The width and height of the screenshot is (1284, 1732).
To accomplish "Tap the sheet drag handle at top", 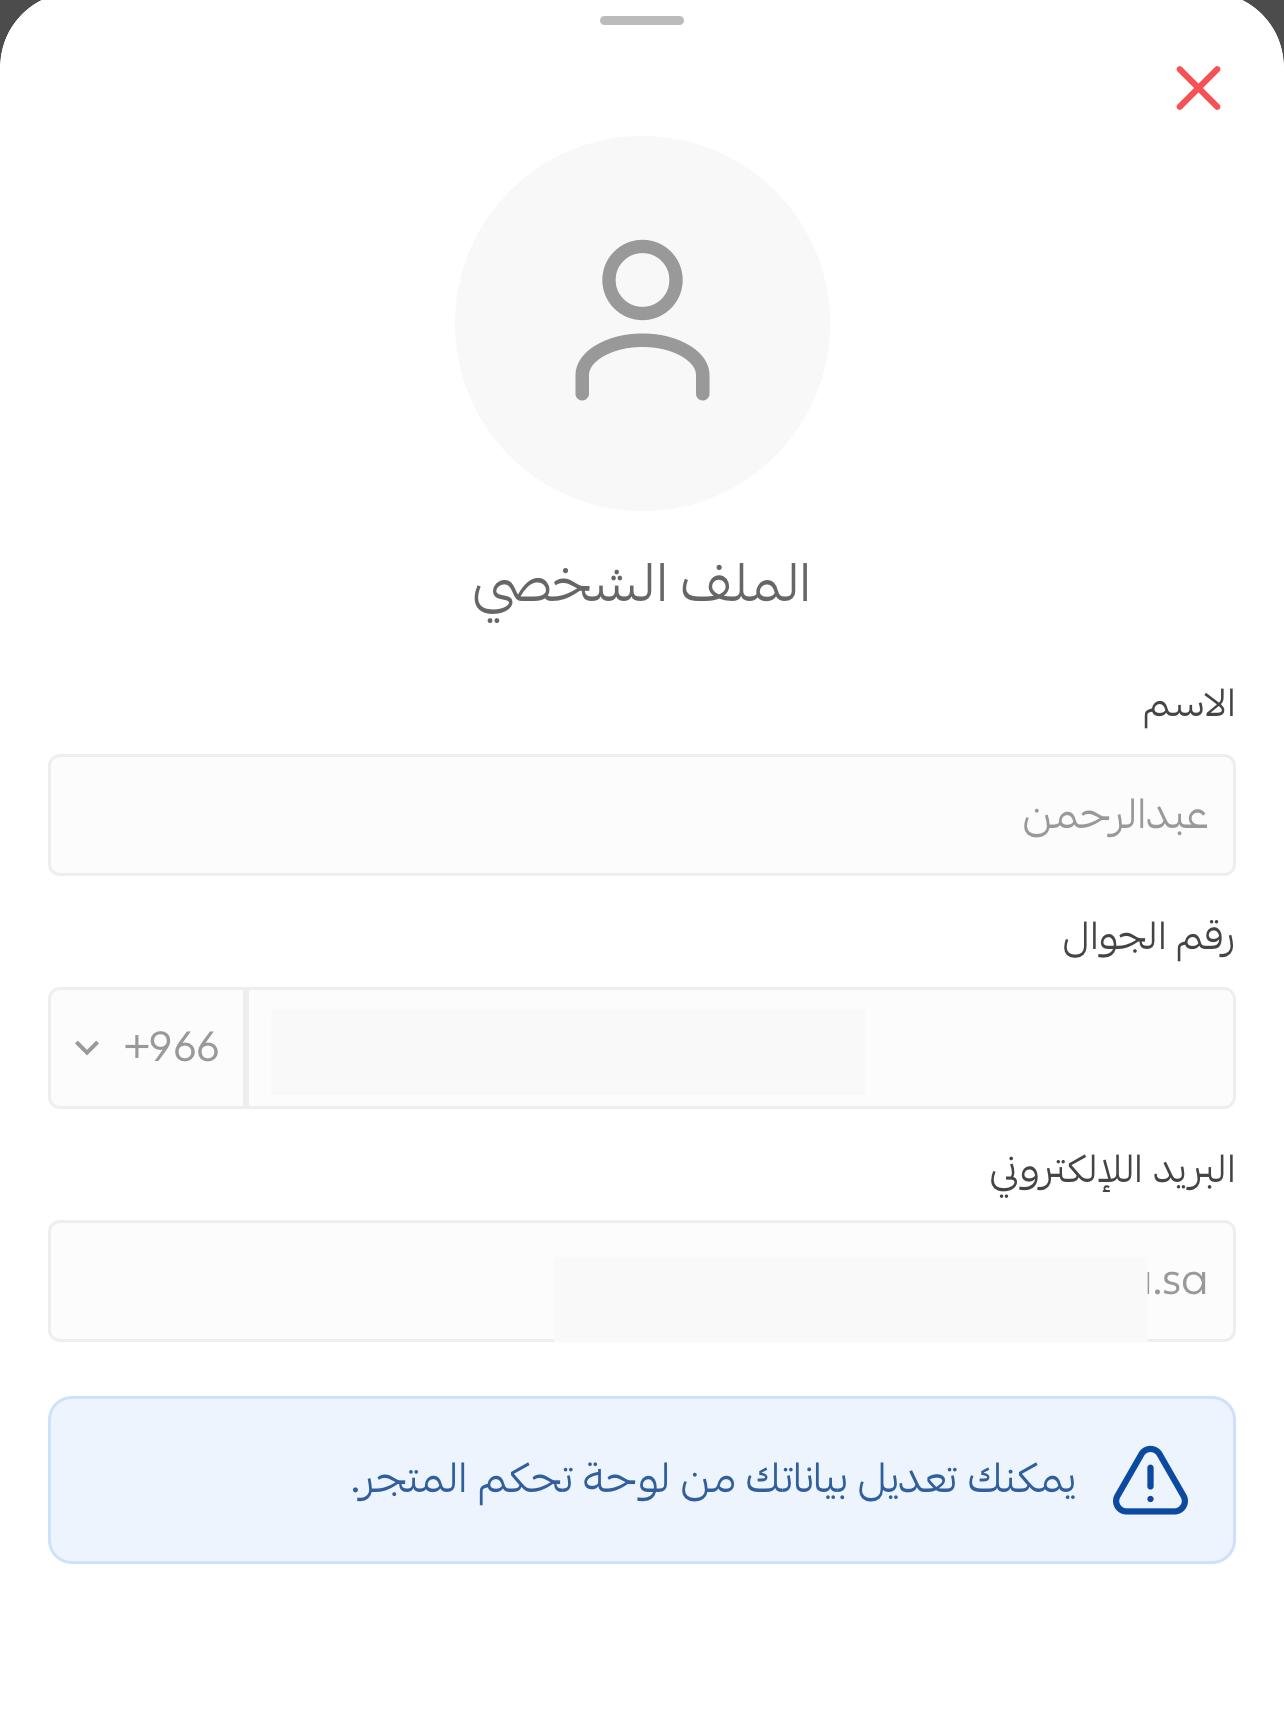I will [x=642, y=20].
